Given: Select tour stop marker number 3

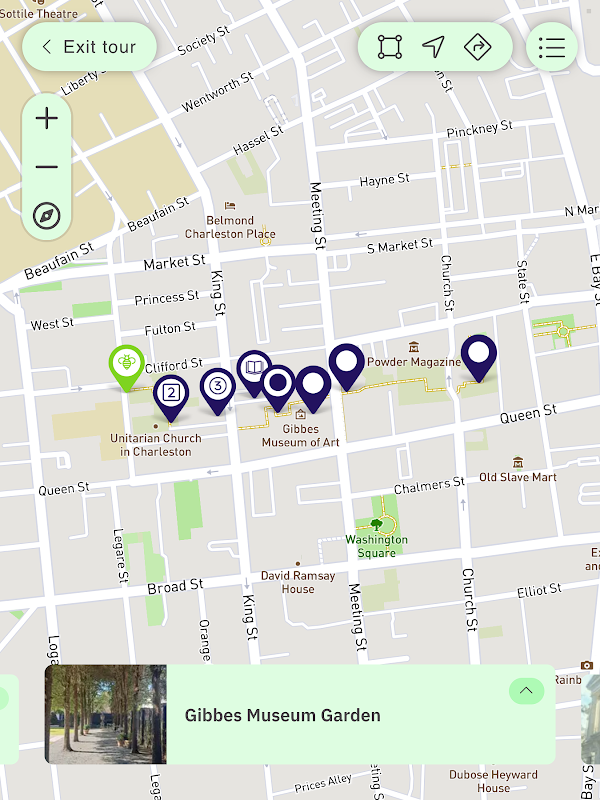Looking at the screenshot, I should point(218,391).
